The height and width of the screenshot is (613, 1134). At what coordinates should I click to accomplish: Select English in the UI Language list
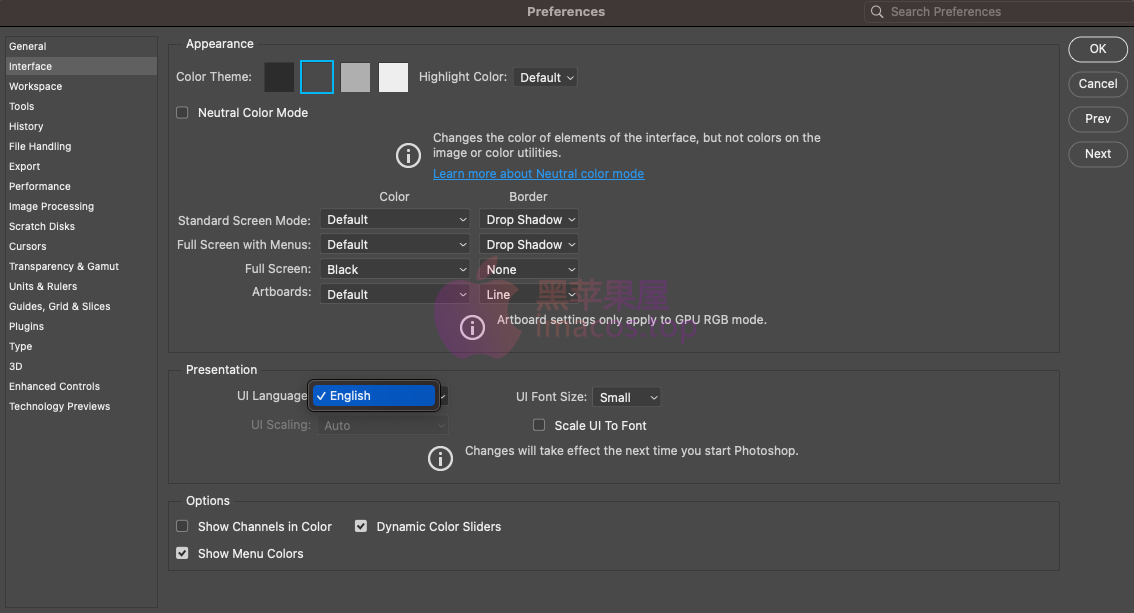374,395
